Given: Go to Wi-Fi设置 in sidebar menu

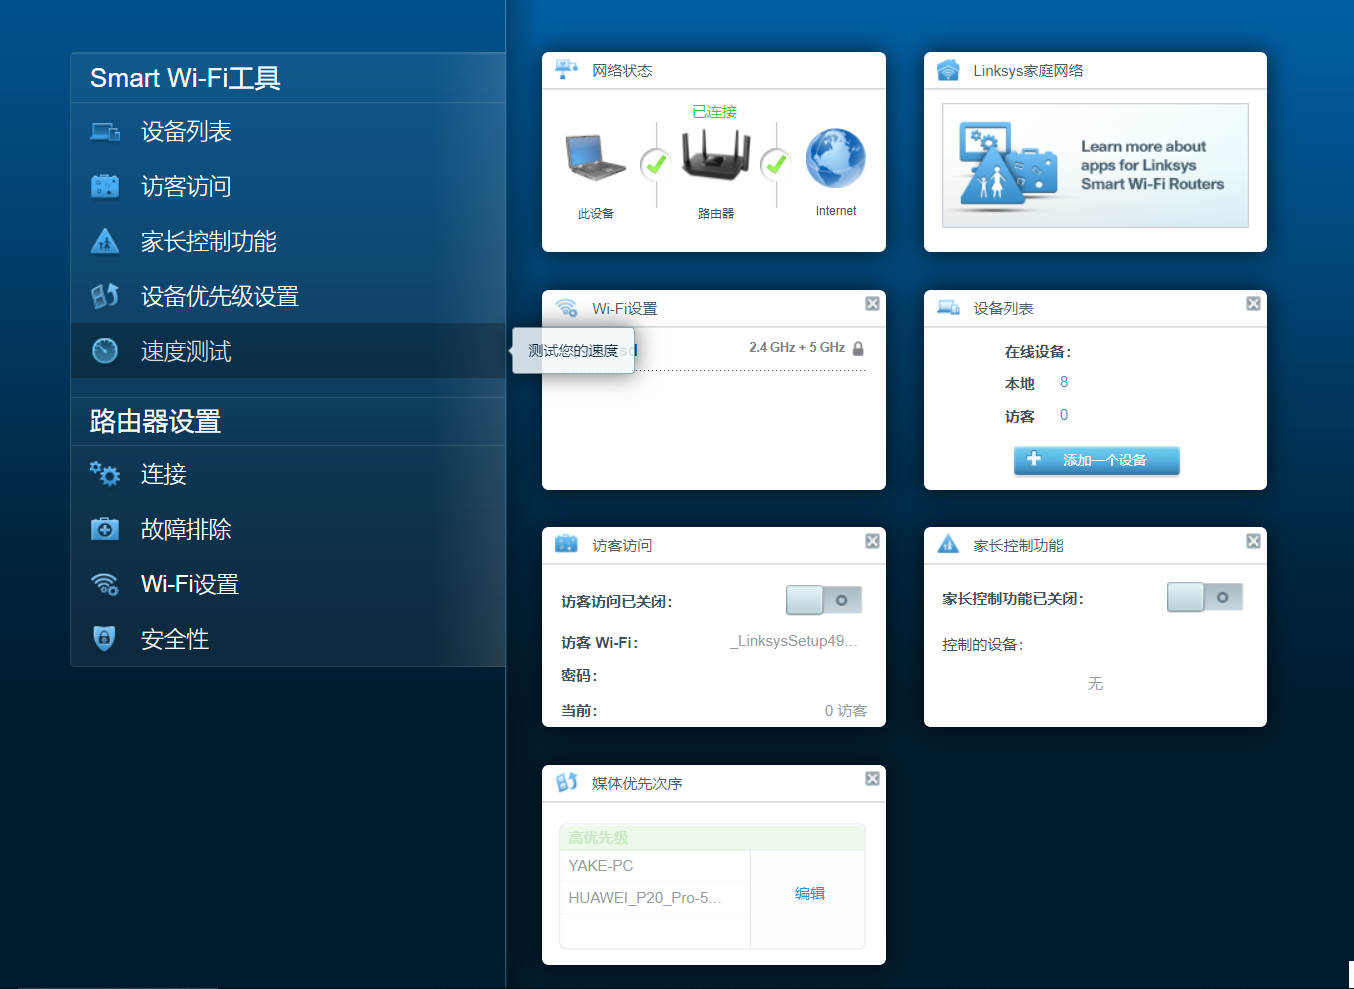Looking at the screenshot, I should 288,584.
